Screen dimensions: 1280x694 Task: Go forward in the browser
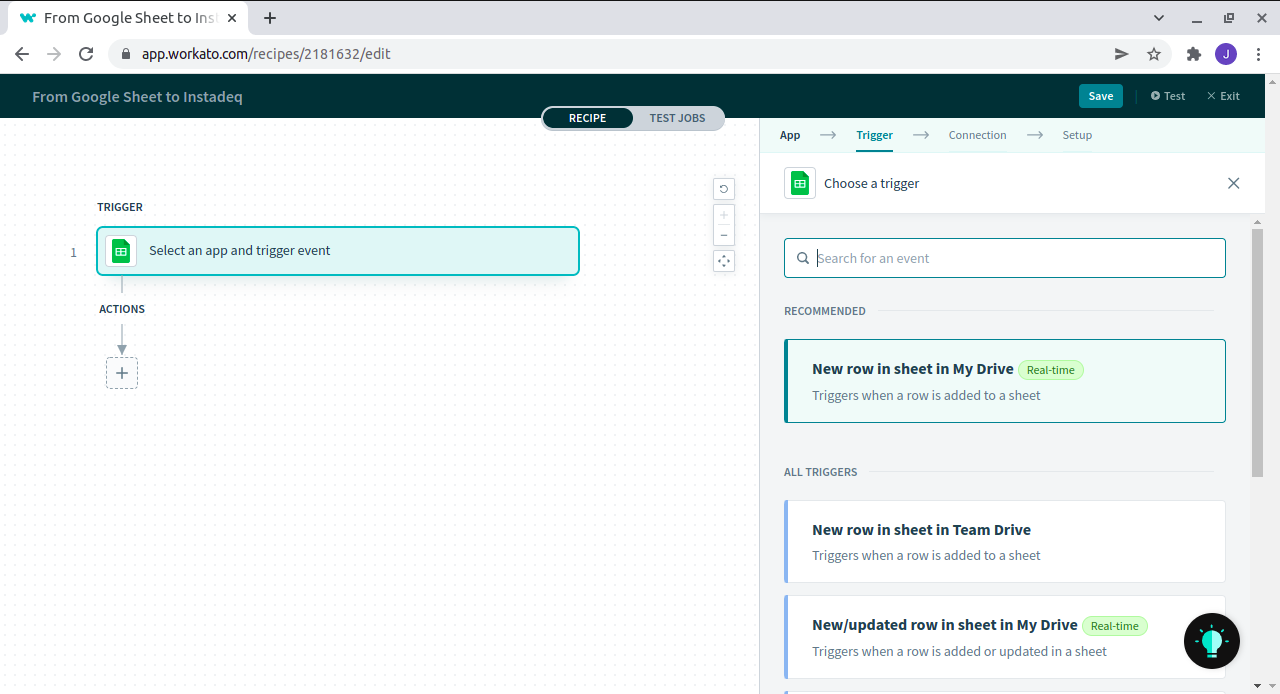pos(54,54)
